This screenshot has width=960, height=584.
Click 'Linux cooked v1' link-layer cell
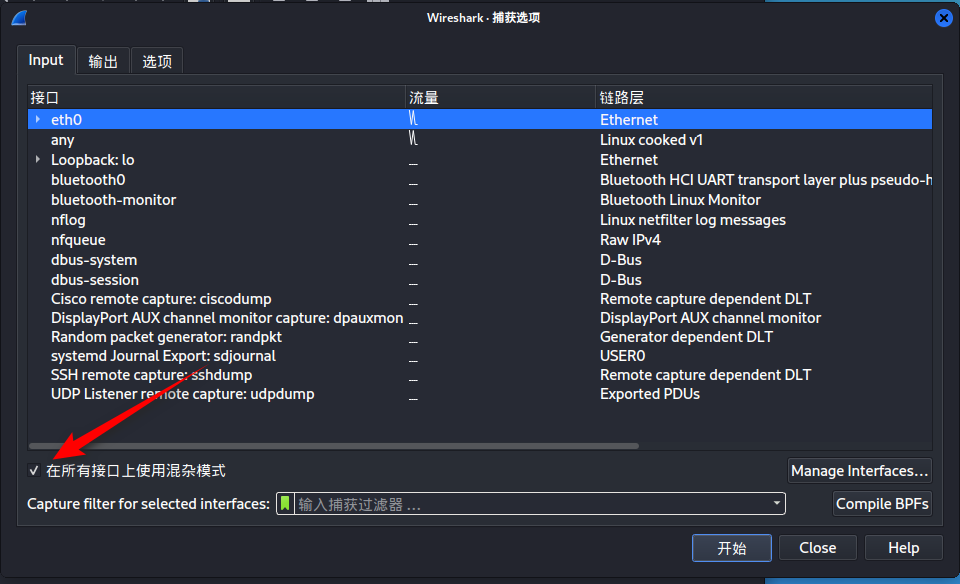point(651,140)
